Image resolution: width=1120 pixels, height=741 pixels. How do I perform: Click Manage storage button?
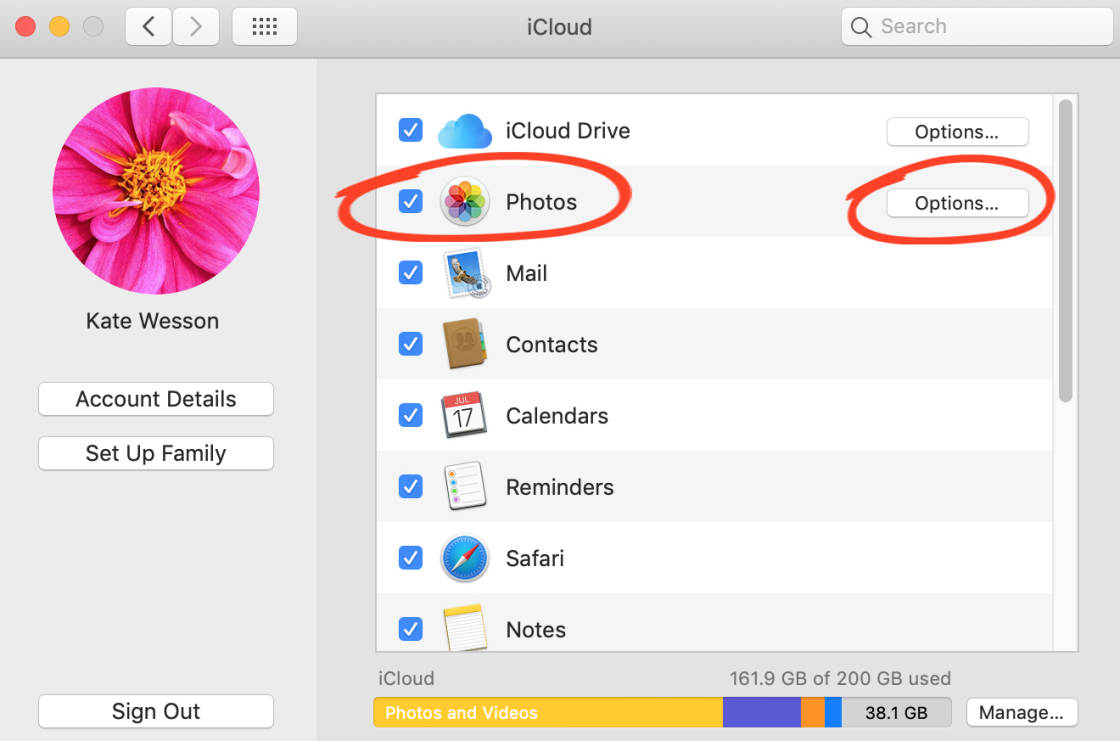coord(1021,712)
